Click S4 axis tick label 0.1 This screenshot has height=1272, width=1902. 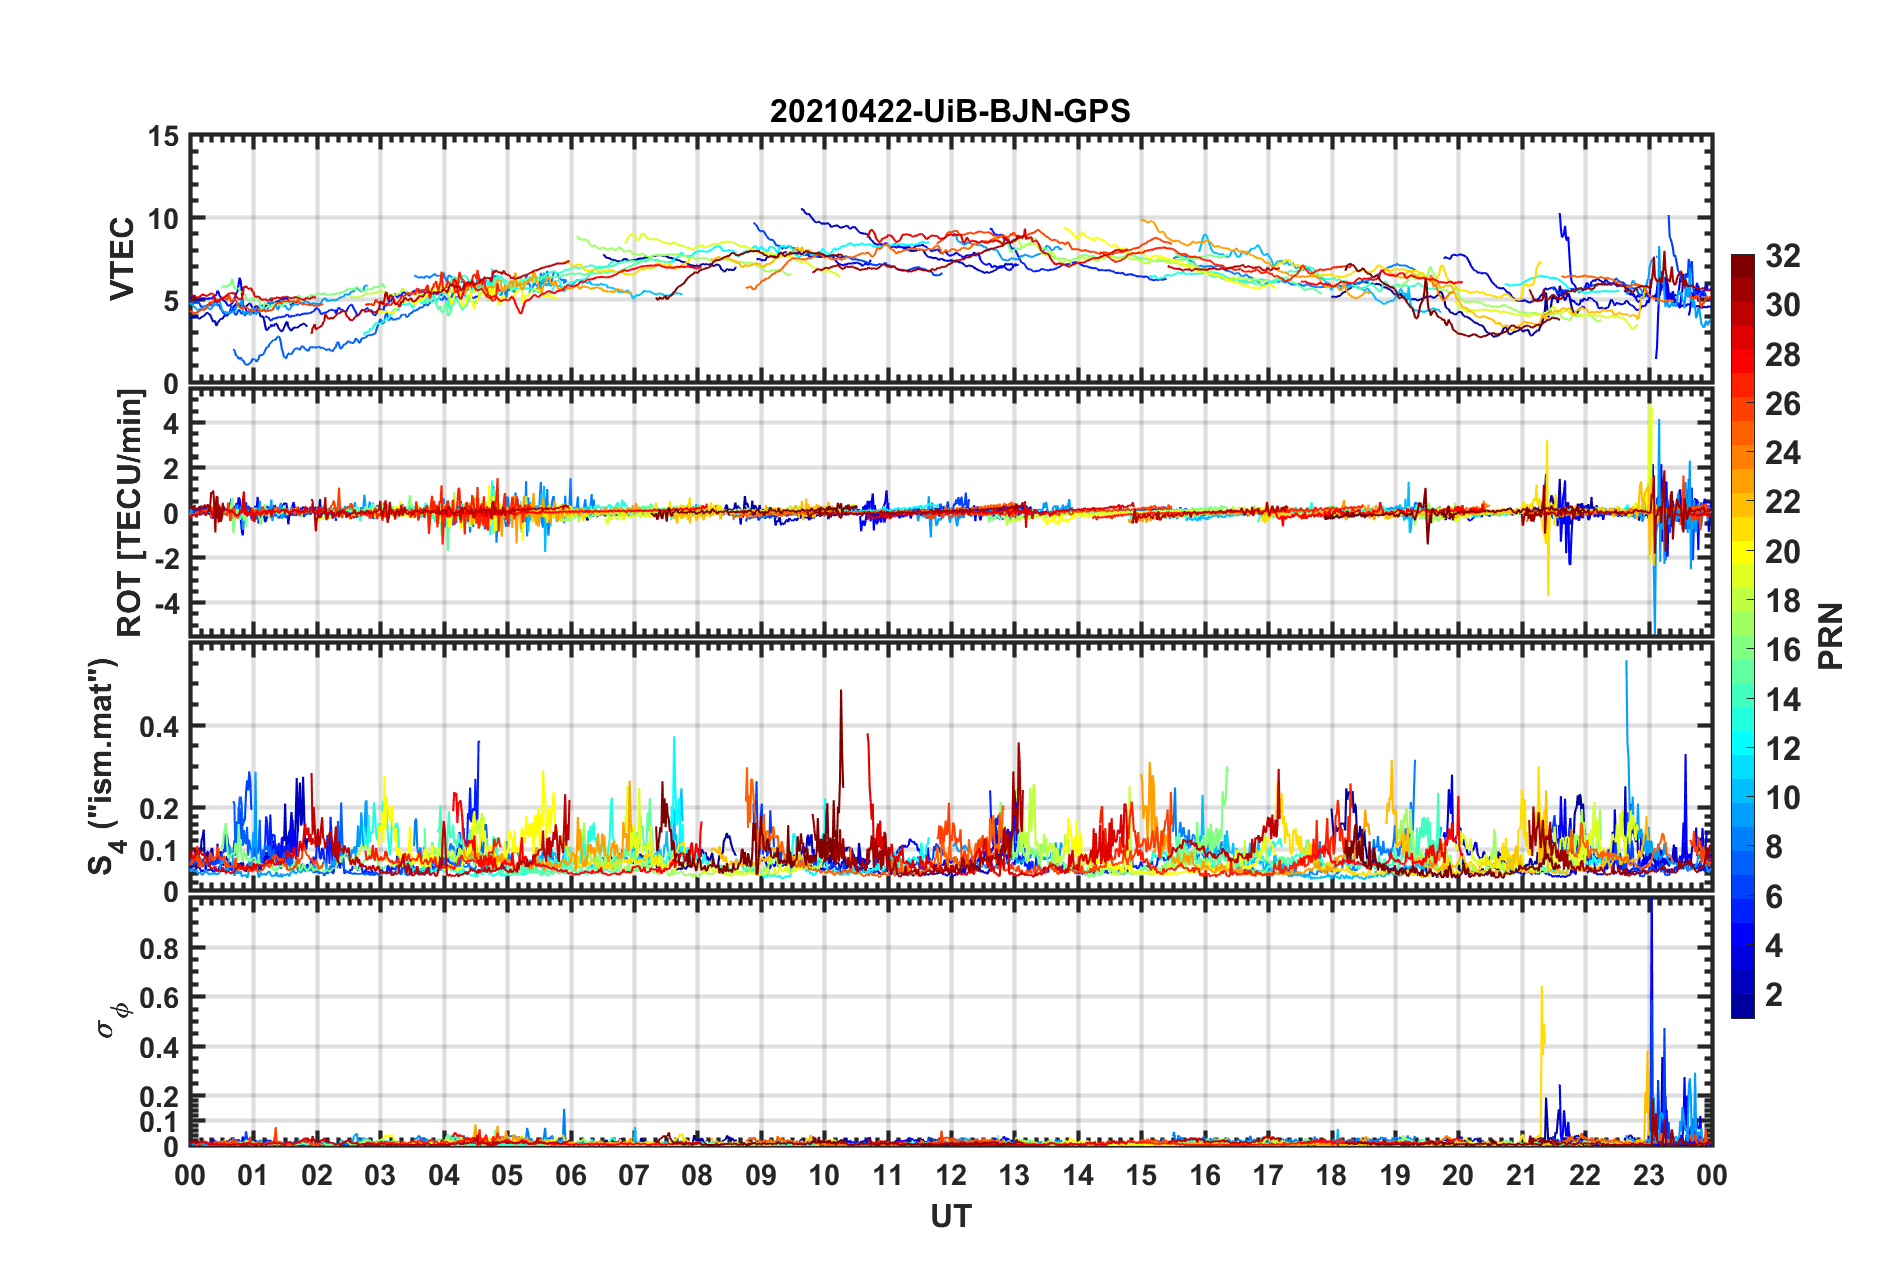(x=160, y=851)
